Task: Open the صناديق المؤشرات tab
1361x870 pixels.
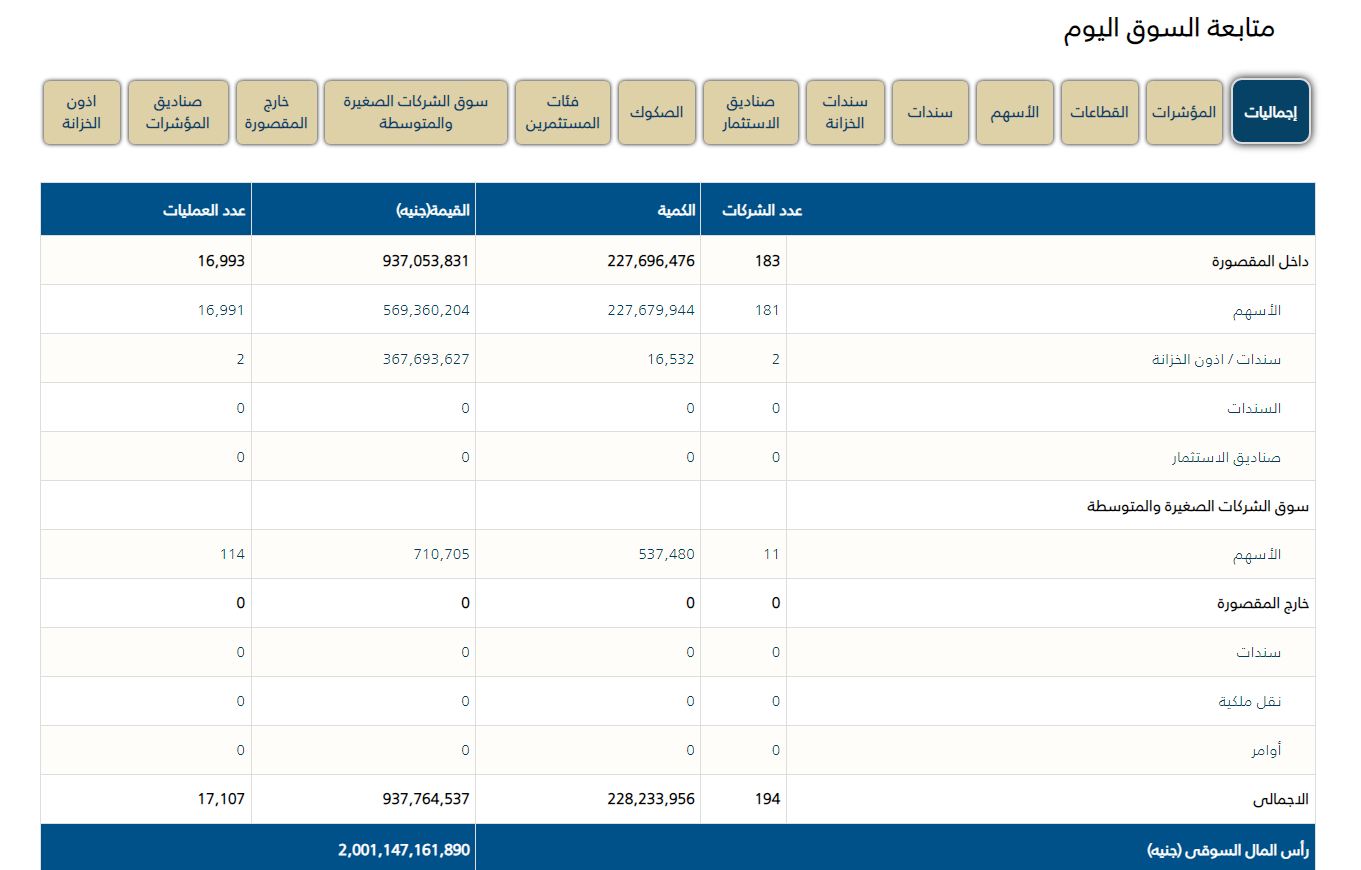Action: coord(178,112)
